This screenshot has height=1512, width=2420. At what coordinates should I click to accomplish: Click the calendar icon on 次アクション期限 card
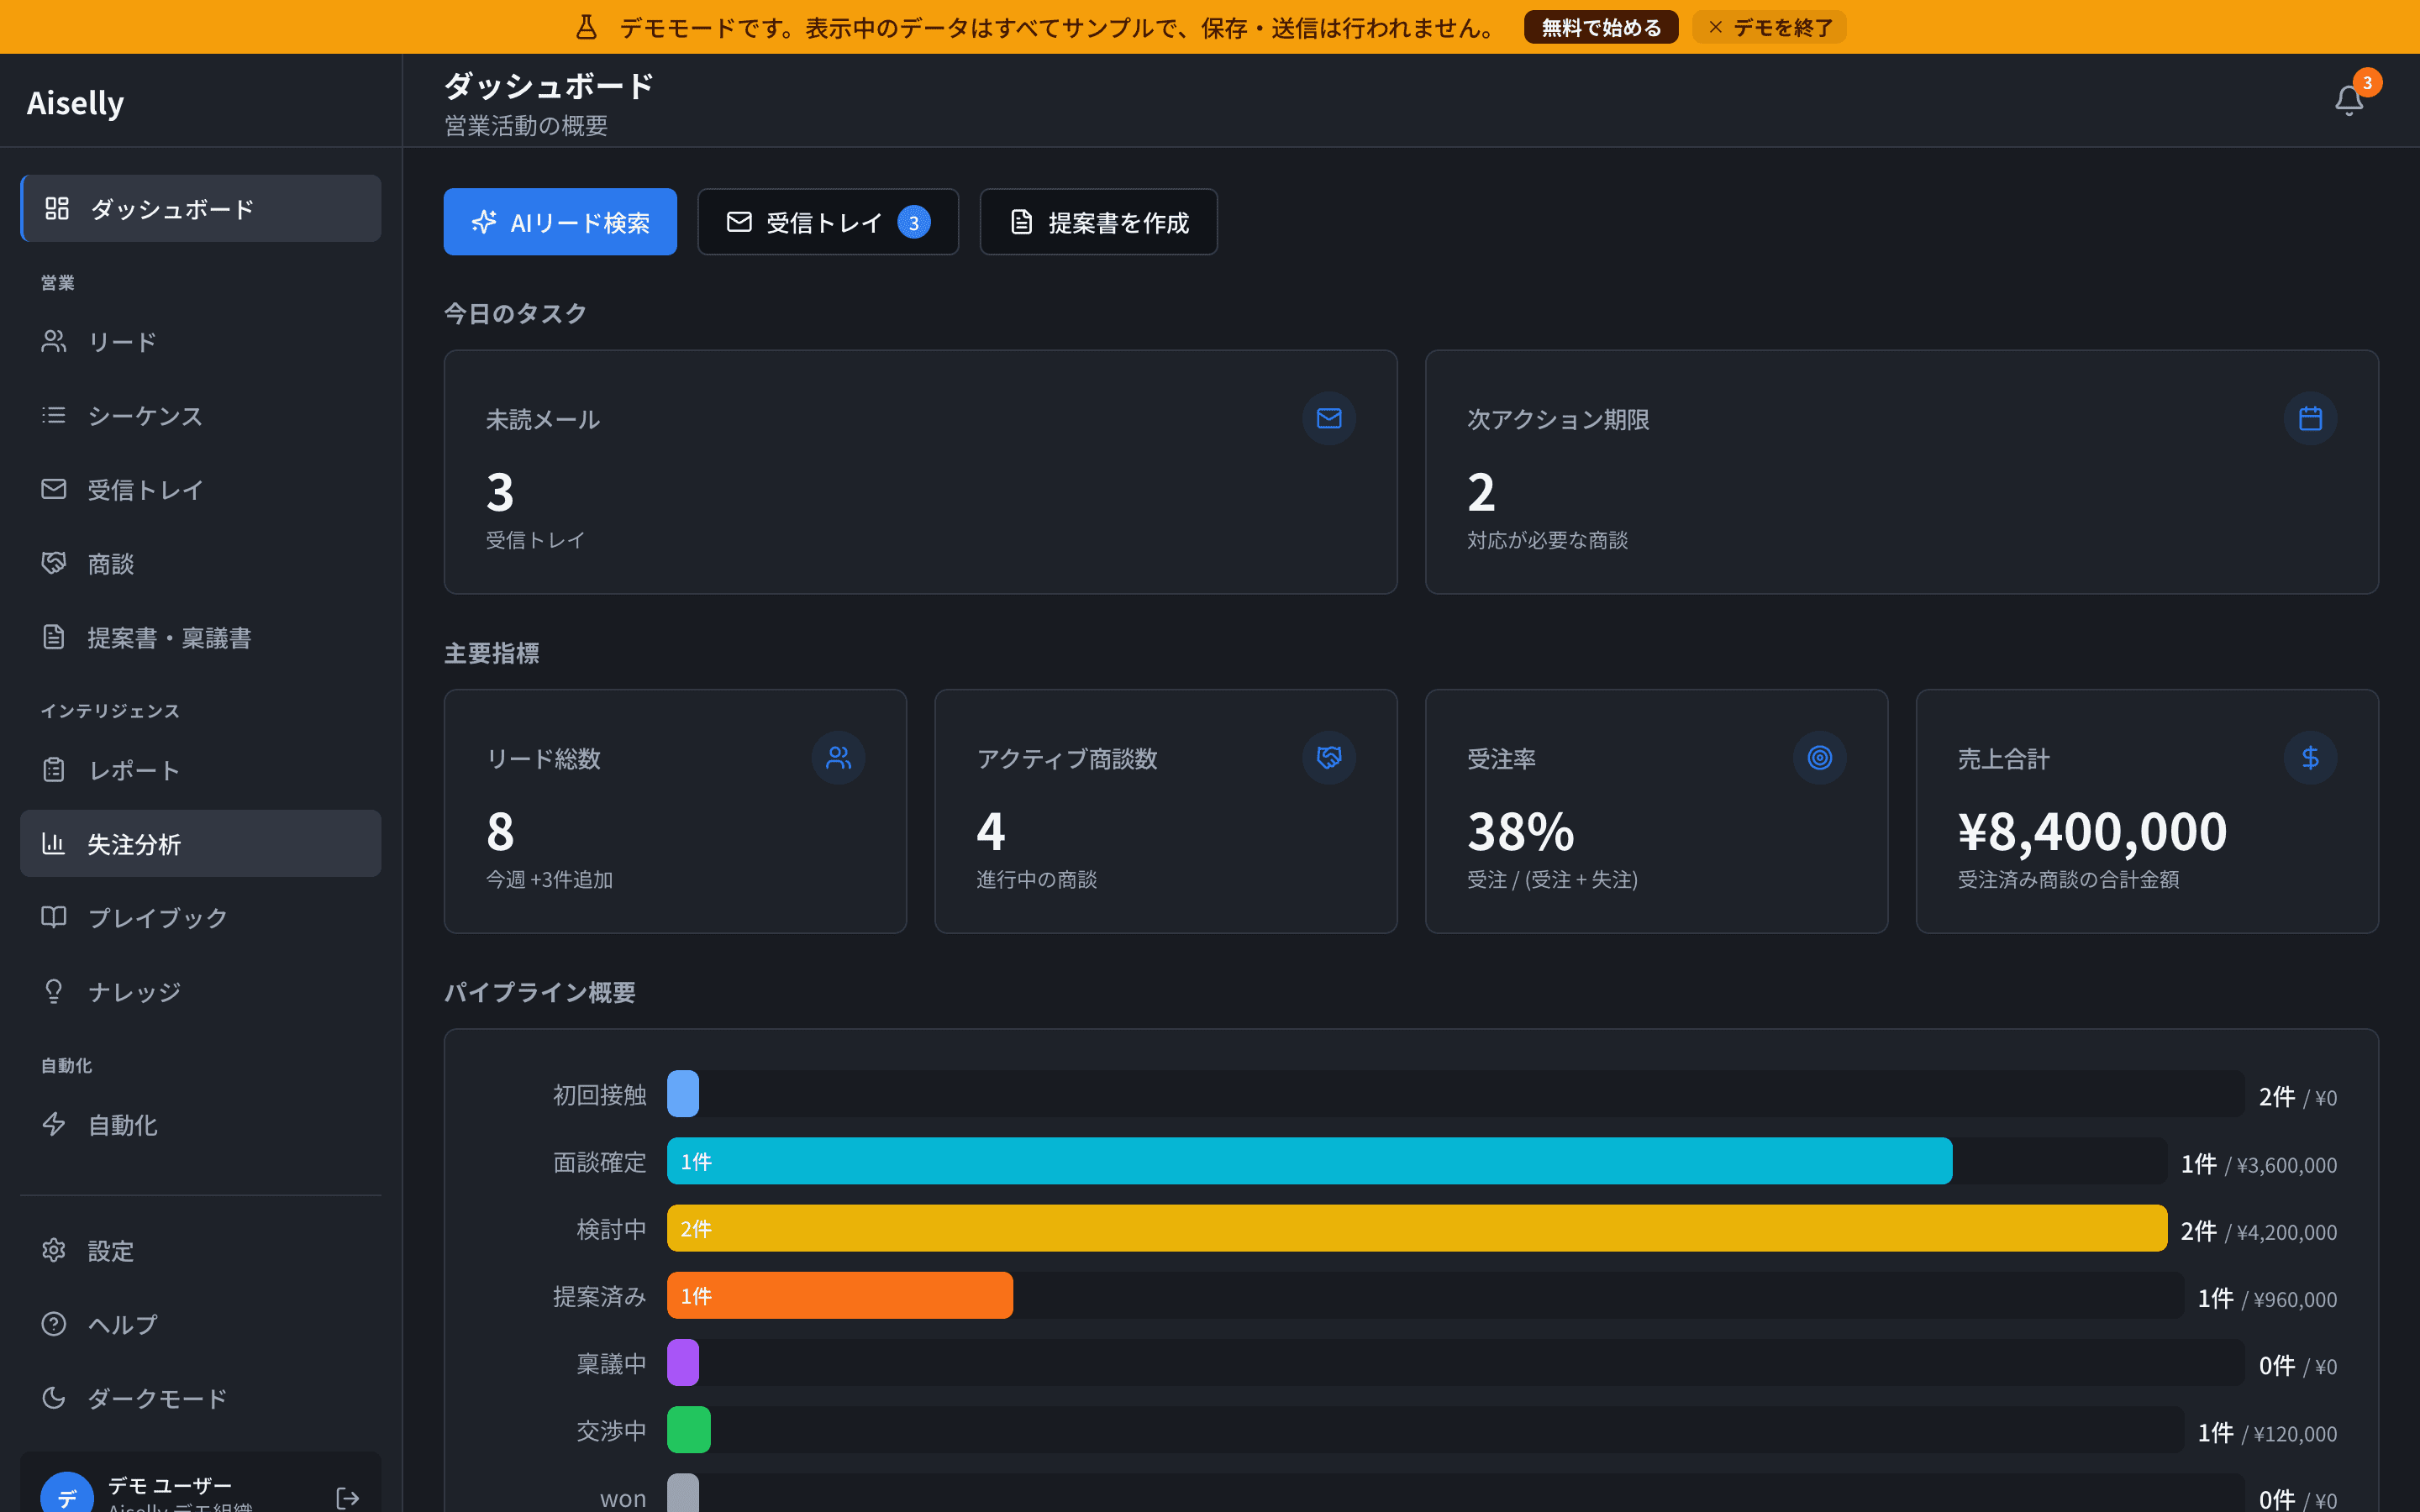tap(2310, 418)
